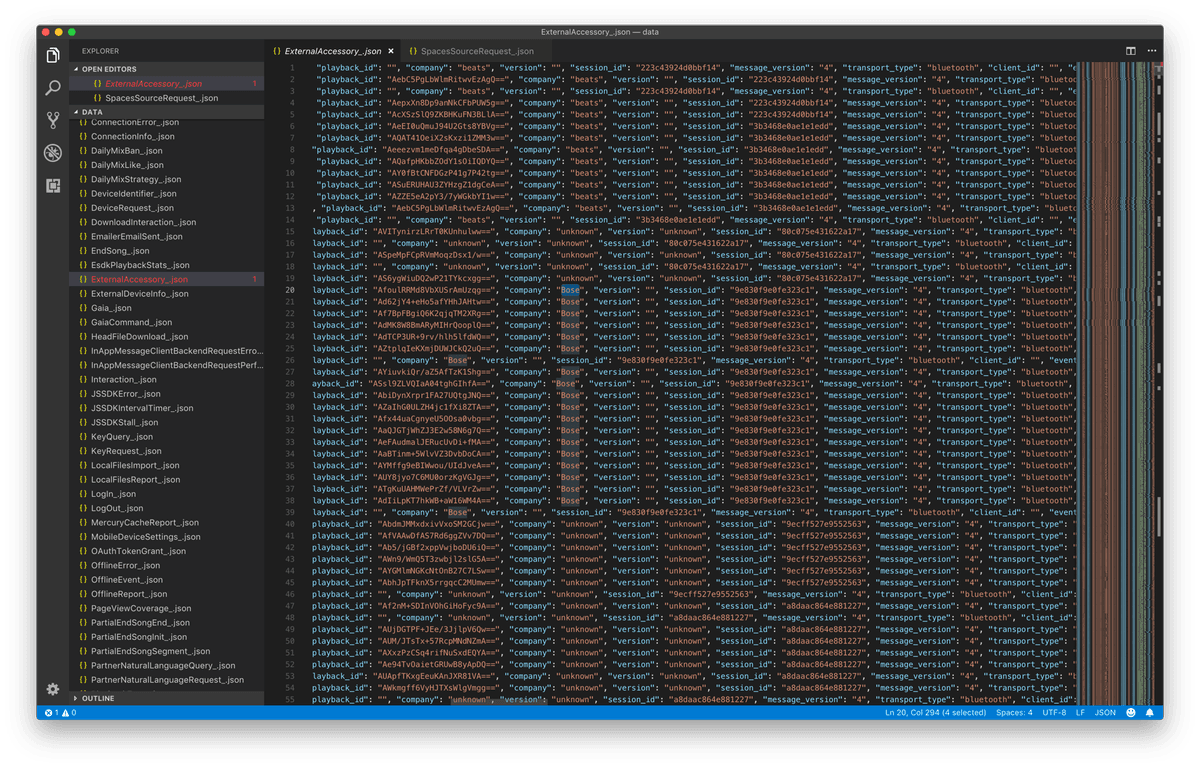1200x768 pixels.
Task: Collapse the DATA folder section
Action: point(92,112)
